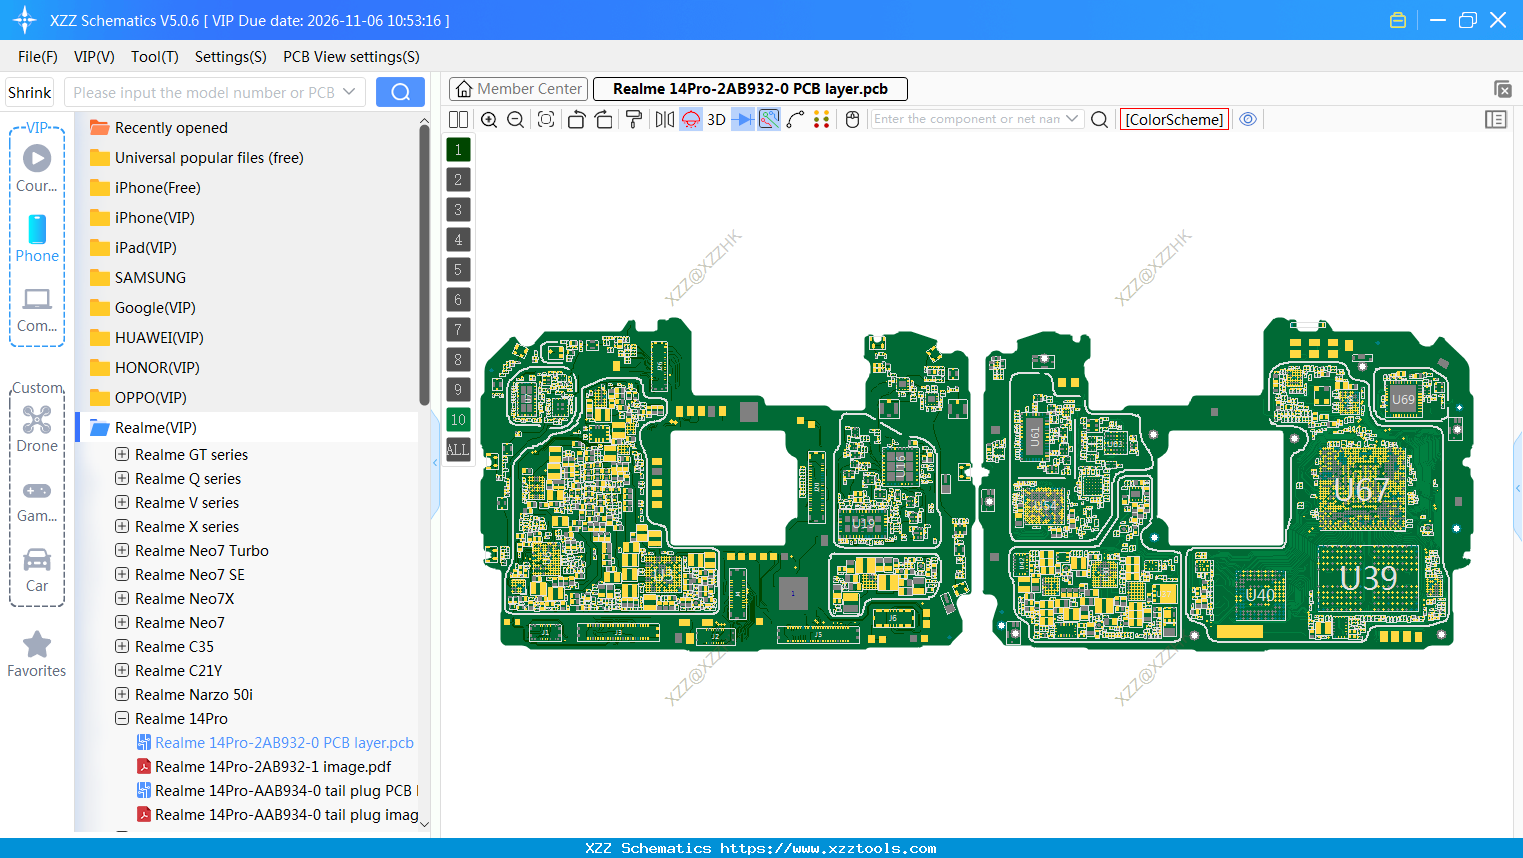Screen dimensions: 1523x858
Task: Click the Member Center button
Action: [517, 88]
